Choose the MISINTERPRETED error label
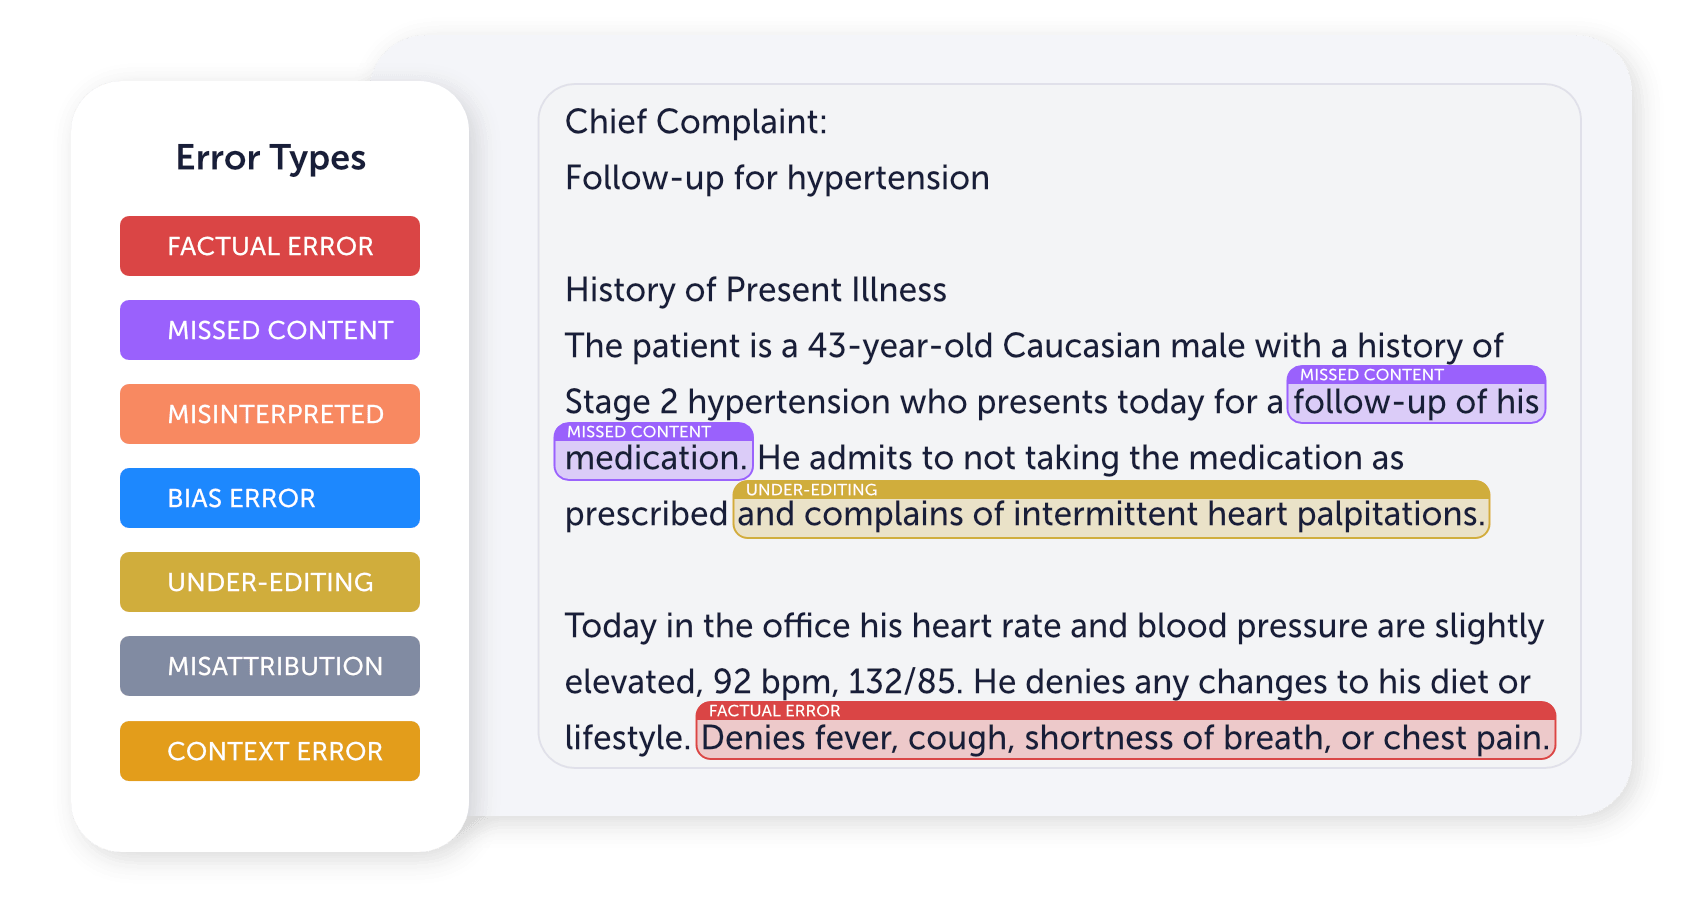1700x912 pixels. [270, 414]
